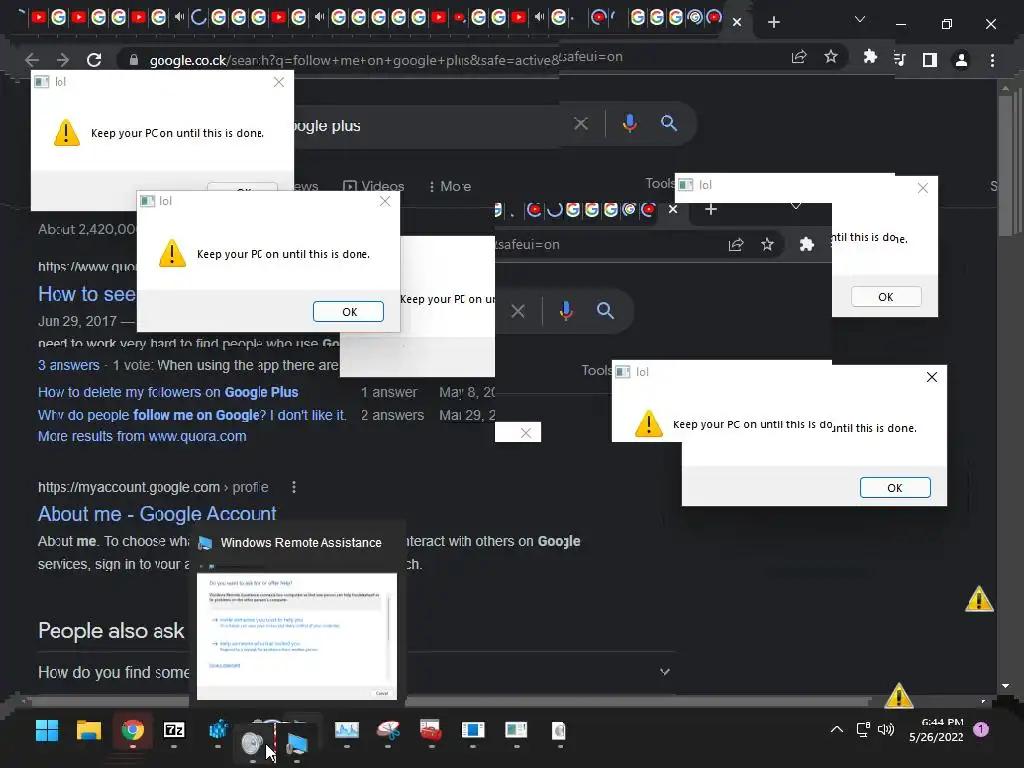Submit search with the magnifier beside 'oogle plus'
1024x768 pixels.
(x=668, y=123)
